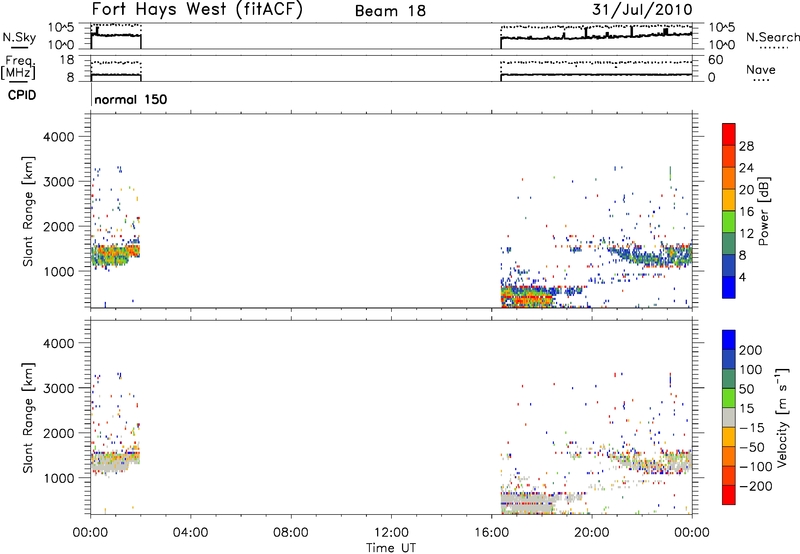Screen dimensions: 800x554
Task: Click the '20:00' time tick label
Action: click(591, 533)
